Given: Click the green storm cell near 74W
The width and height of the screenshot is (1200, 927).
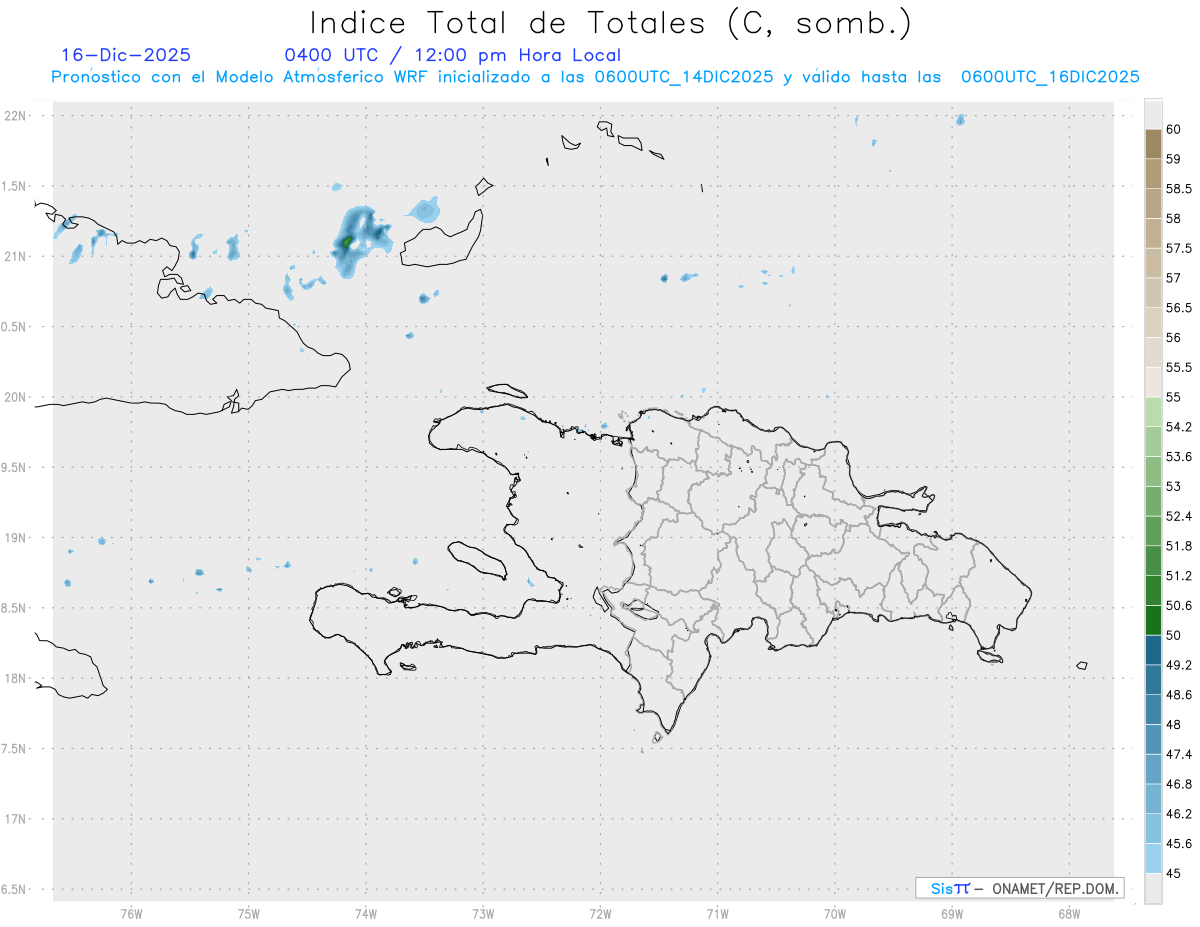Looking at the screenshot, I should pos(347,242).
